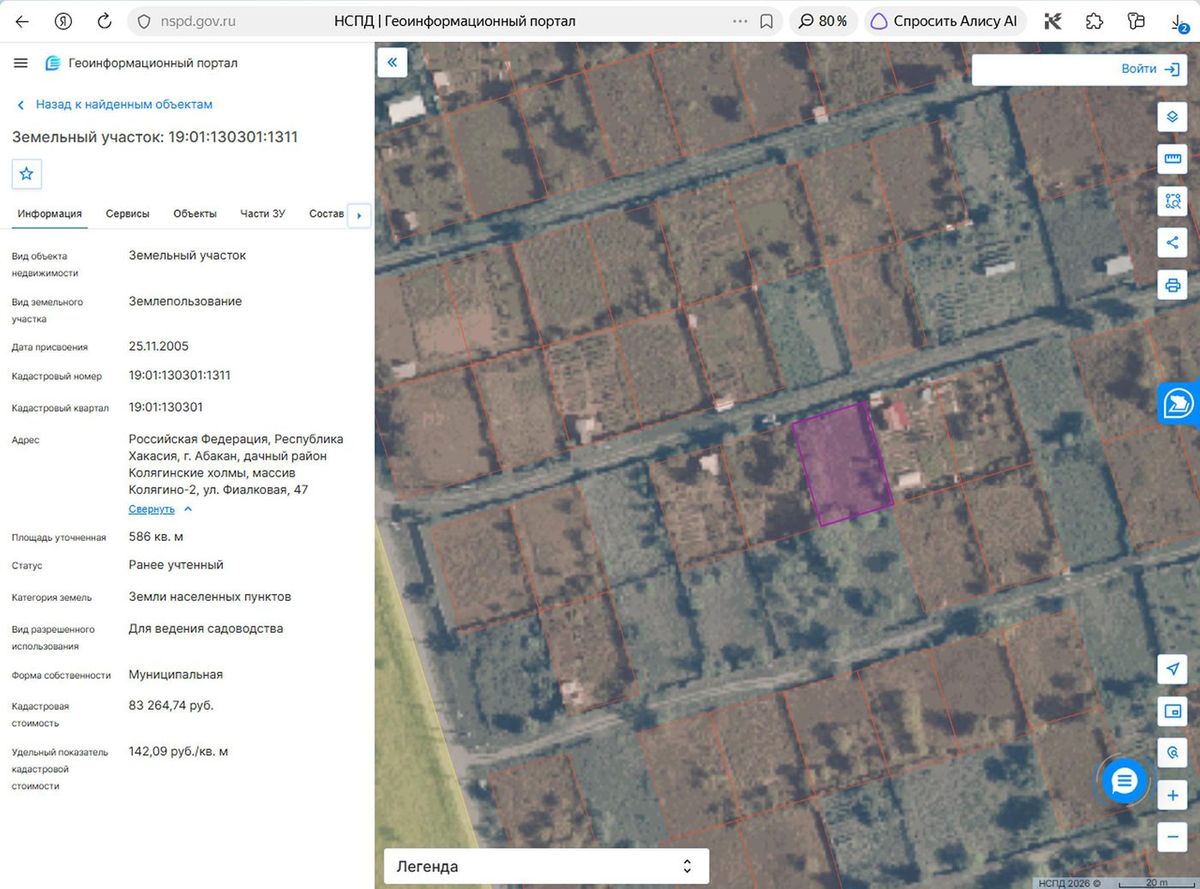The height and width of the screenshot is (889, 1200).
Task: Open the Объекты tab
Action: point(195,213)
